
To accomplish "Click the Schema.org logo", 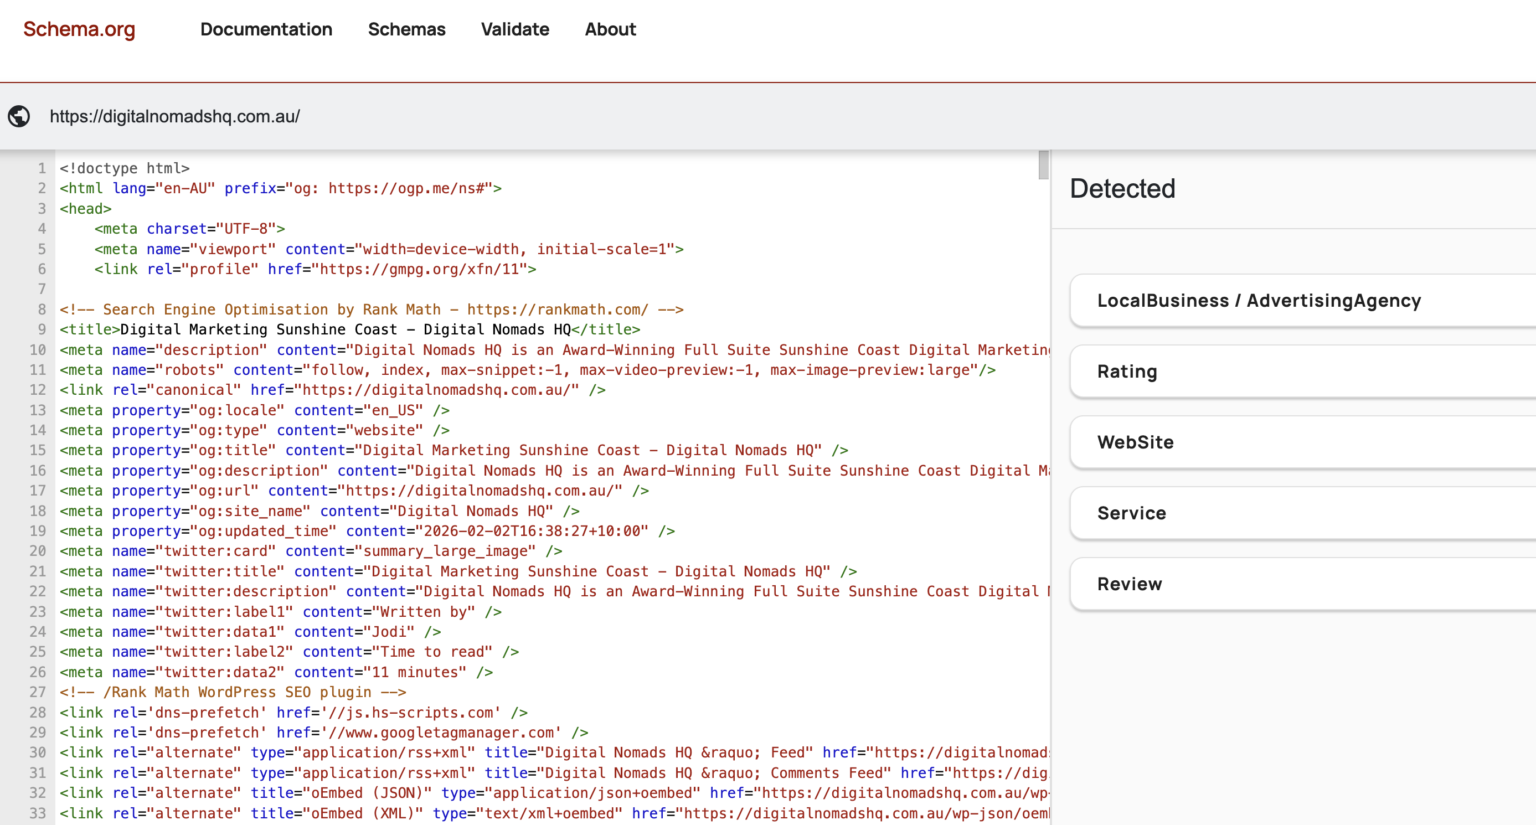I will pyautogui.click(x=78, y=29).
